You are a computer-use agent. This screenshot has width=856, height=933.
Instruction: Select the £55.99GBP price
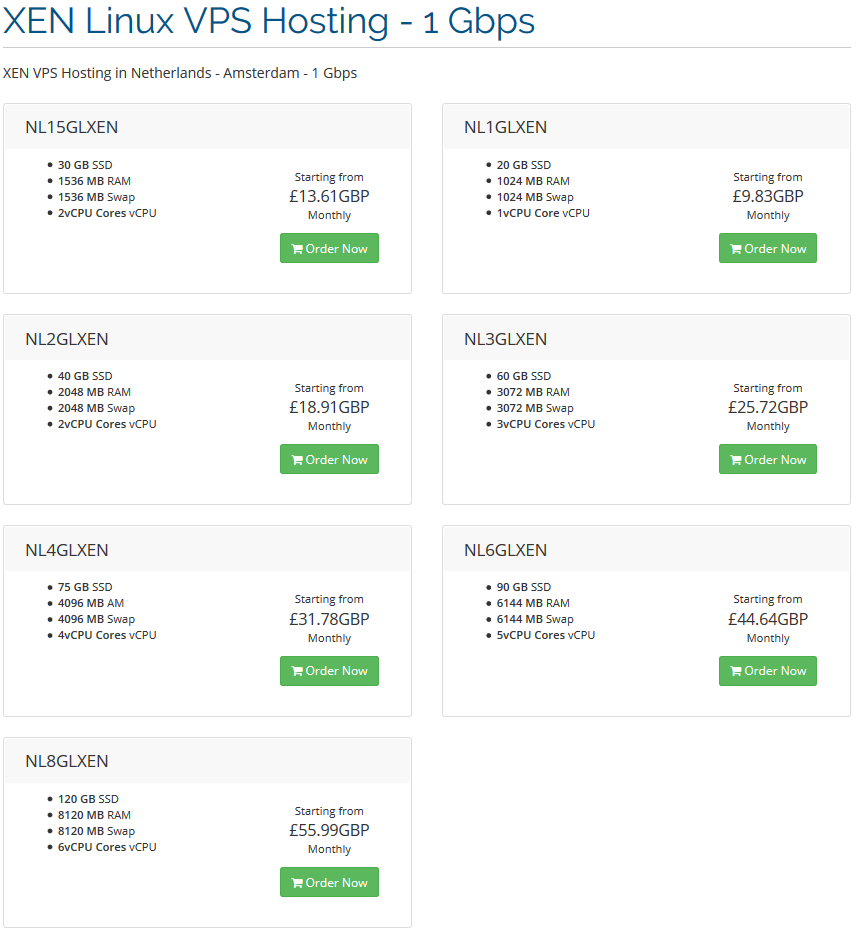(329, 831)
